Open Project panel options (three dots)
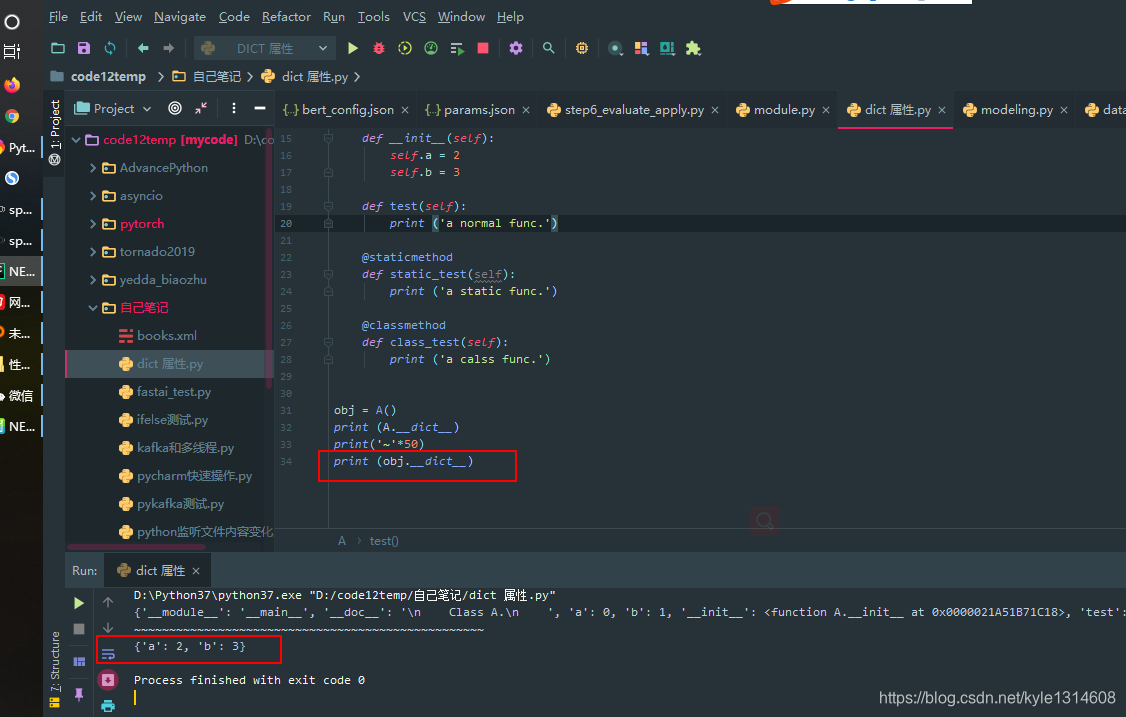This screenshot has width=1126, height=717. [233, 108]
